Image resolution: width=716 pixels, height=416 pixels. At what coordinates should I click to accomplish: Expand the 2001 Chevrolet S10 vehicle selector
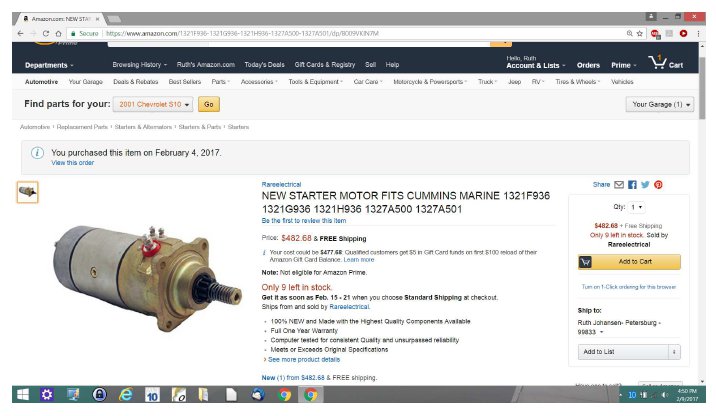pyautogui.click(x=153, y=105)
